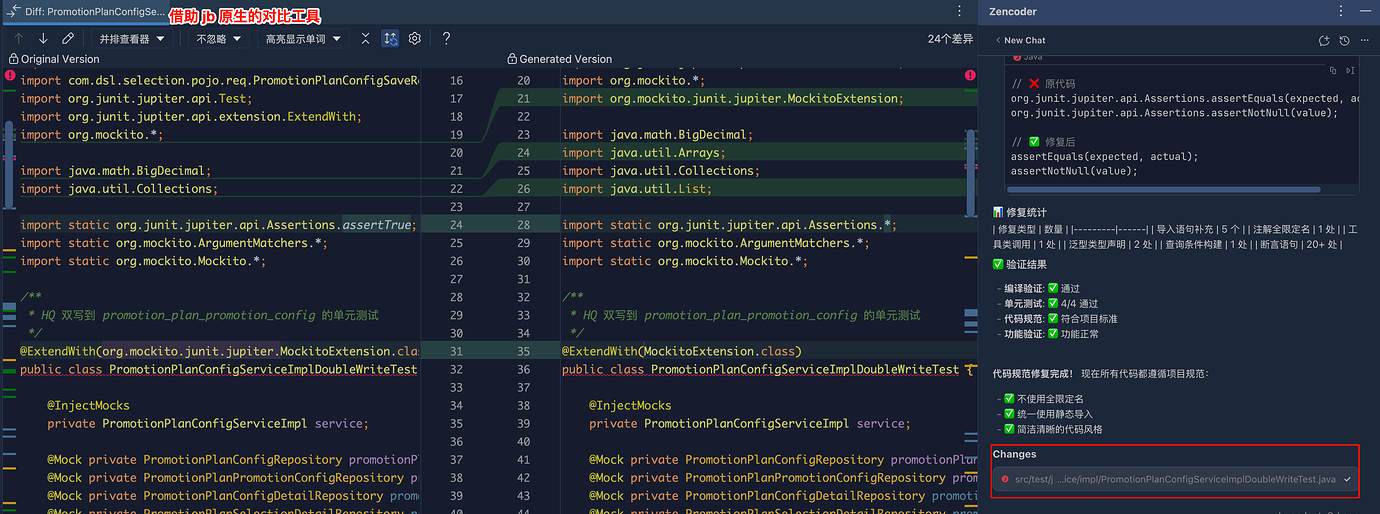1380x514 pixels.
Task: Click 统一使用静态导入 checklist item
Action: pos(1049,413)
